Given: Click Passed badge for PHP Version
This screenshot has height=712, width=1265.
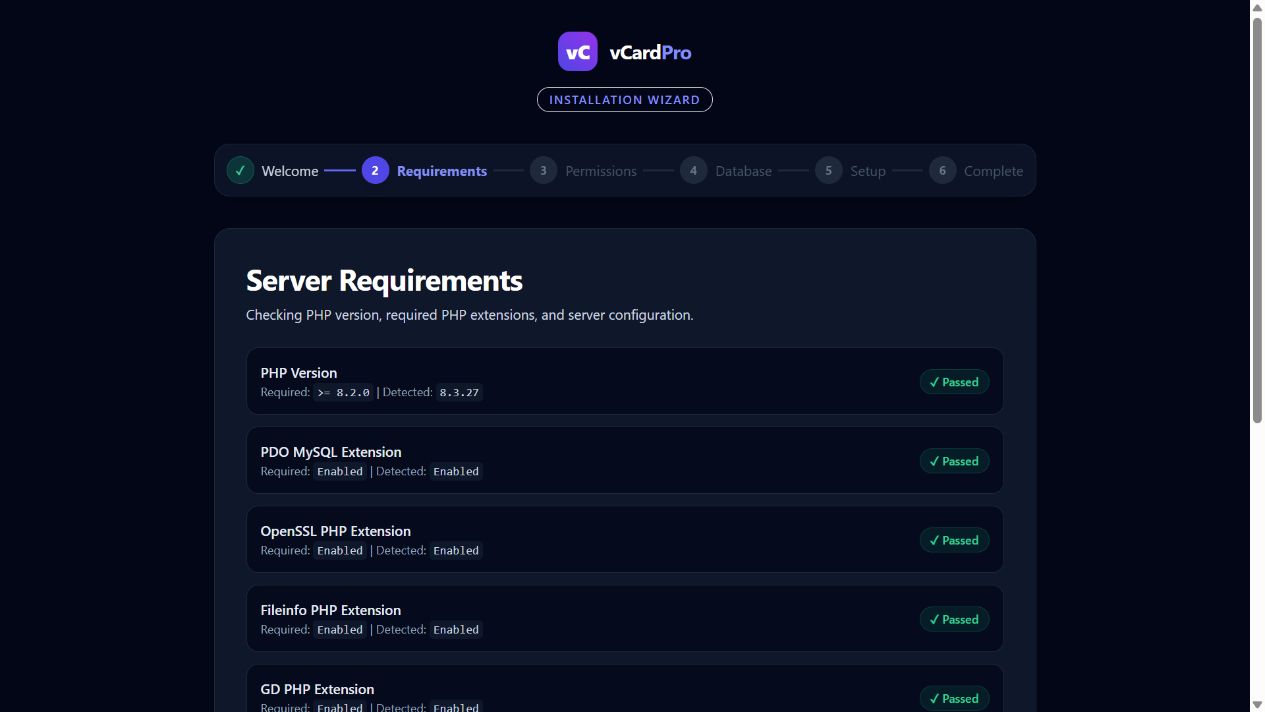Looking at the screenshot, I should point(955,382).
